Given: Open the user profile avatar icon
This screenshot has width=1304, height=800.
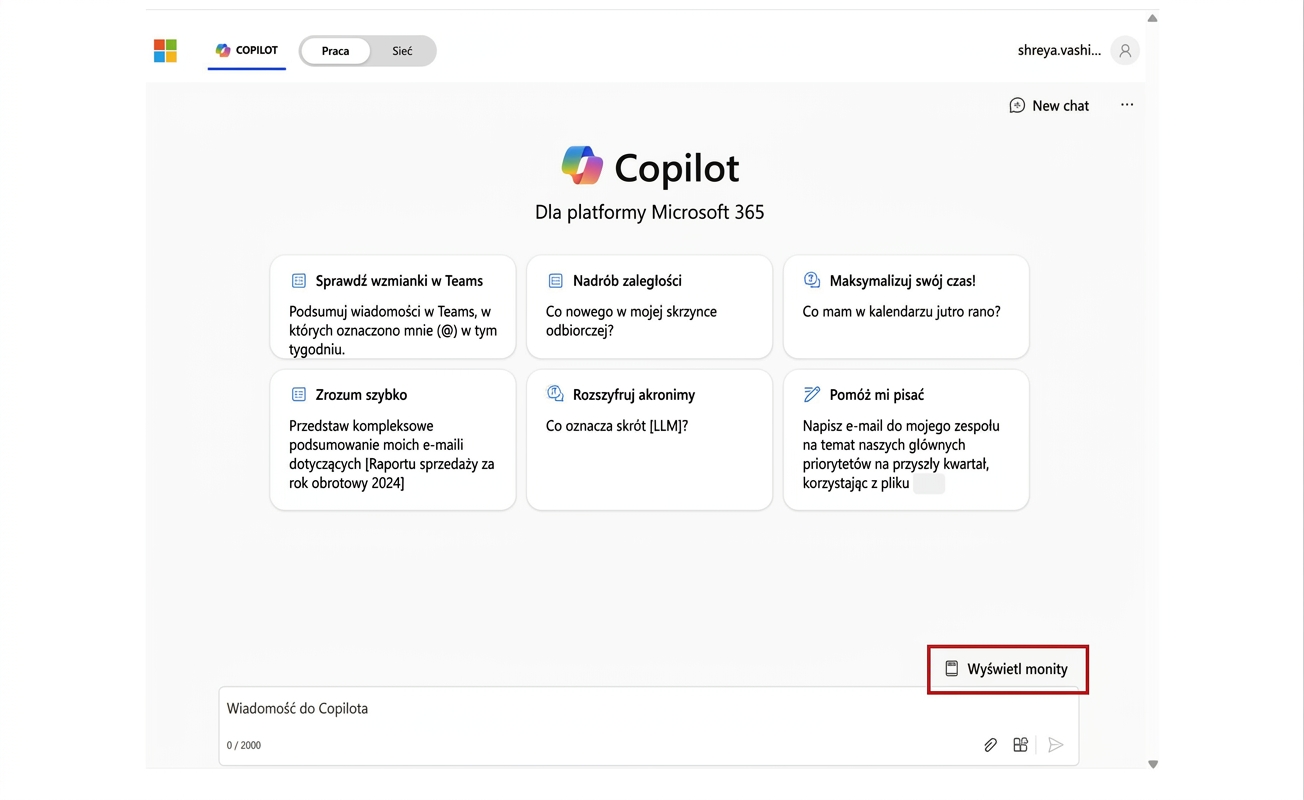Looking at the screenshot, I should (x=1125, y=51).
